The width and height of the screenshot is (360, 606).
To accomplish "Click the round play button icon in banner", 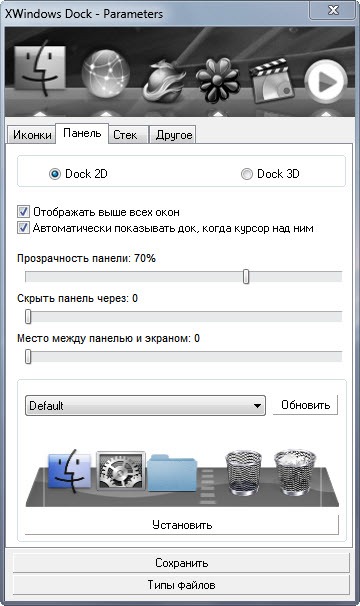I will (326, 81).
